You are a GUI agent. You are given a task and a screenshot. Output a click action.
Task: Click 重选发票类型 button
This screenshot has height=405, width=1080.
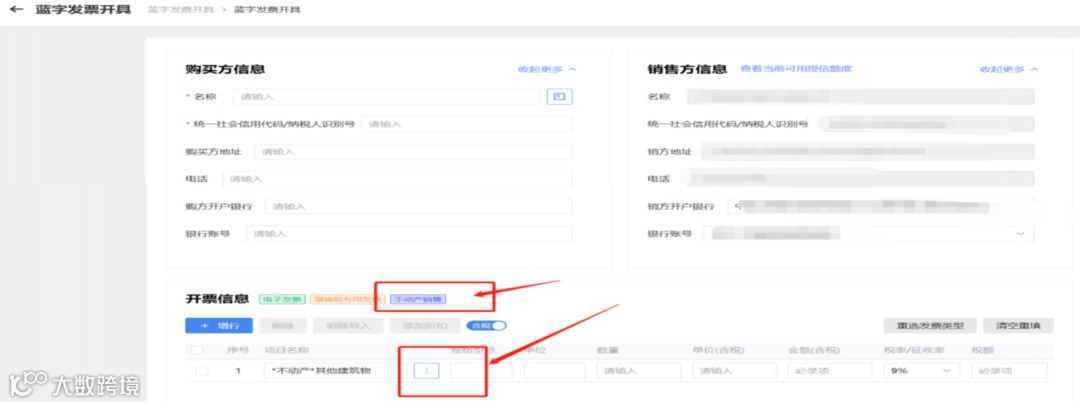pyautogui.click(x=930, y=325)
